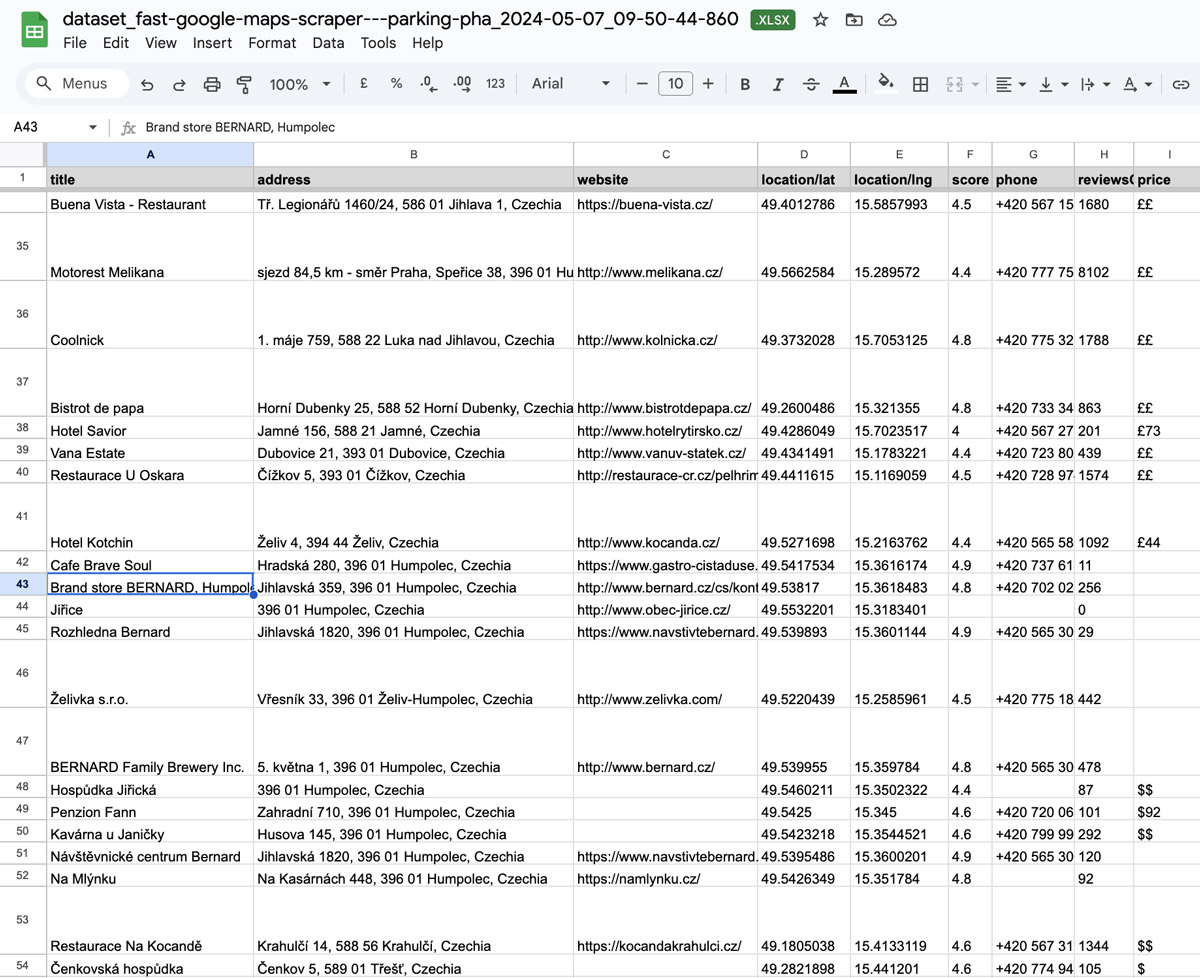
Task: Open the Data menu
Action: 328,43
